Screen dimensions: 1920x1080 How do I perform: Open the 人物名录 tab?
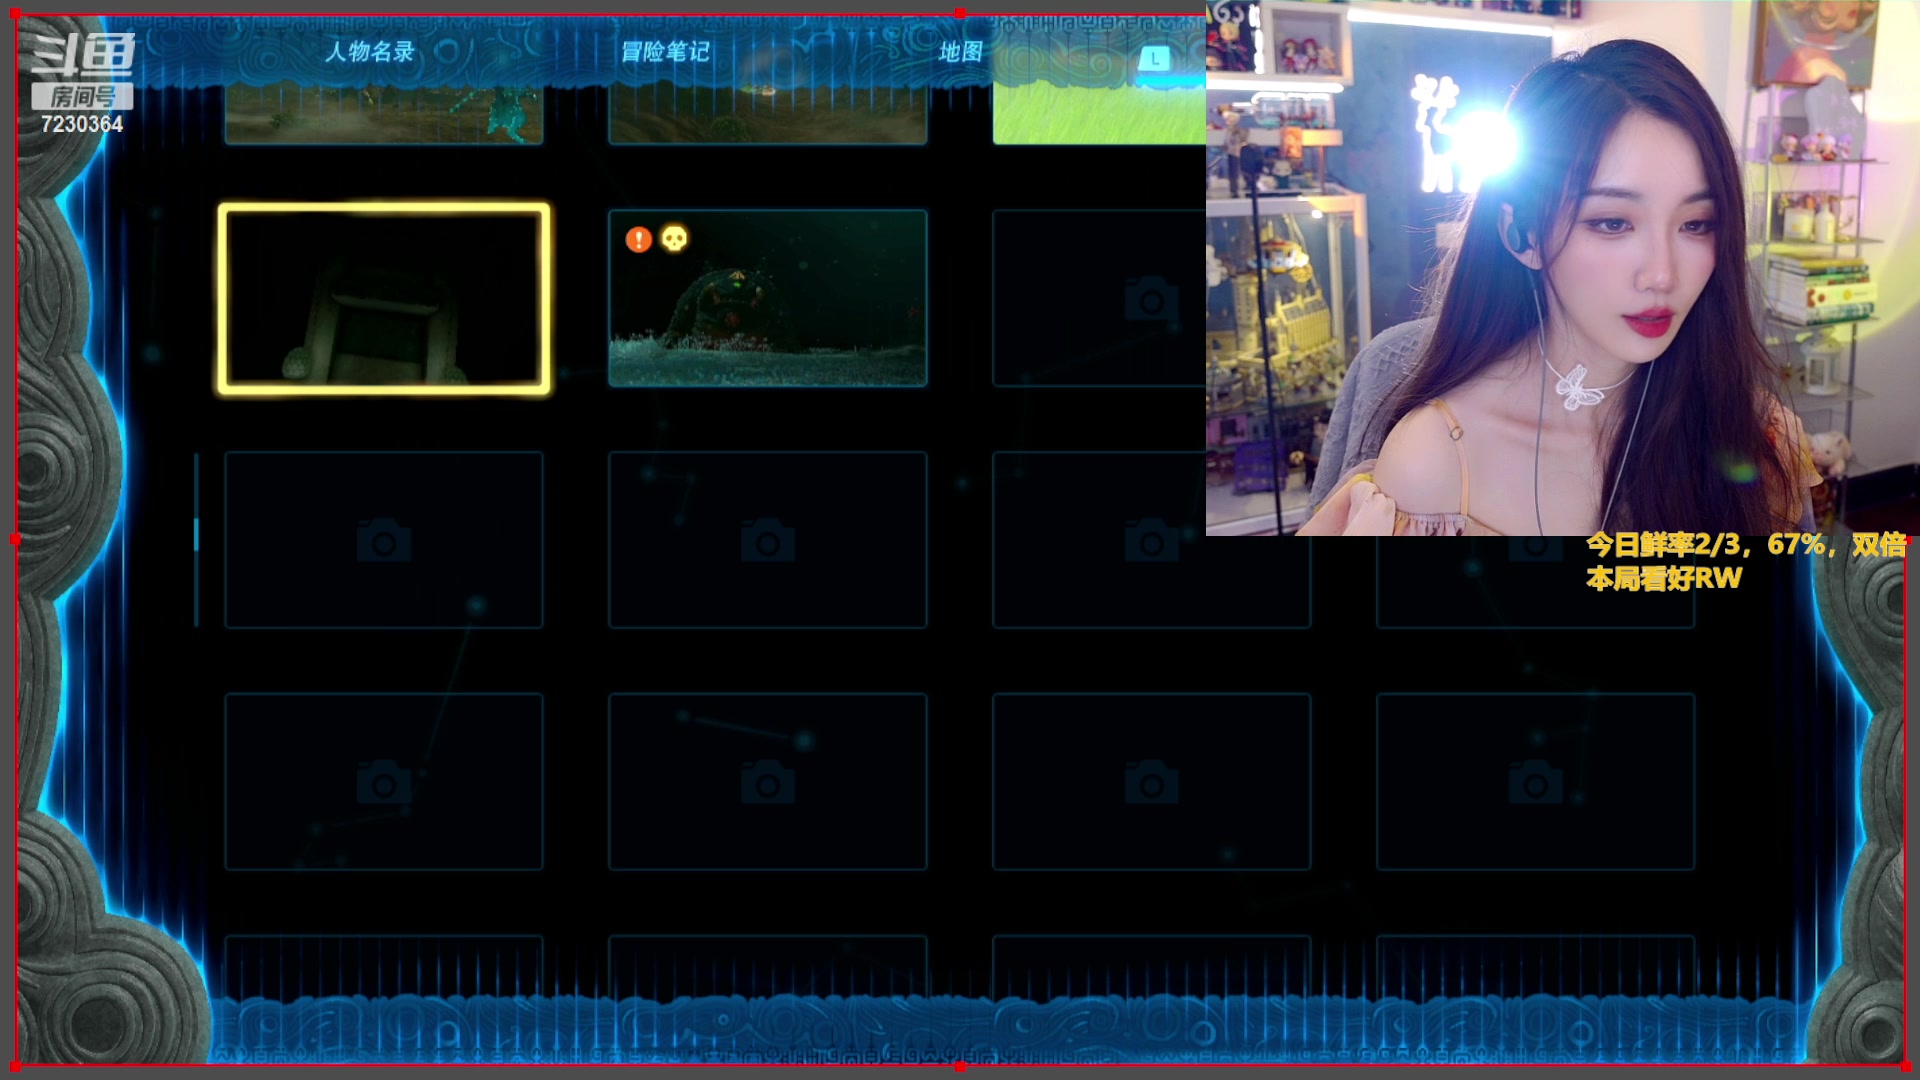[x=369, y=52]
